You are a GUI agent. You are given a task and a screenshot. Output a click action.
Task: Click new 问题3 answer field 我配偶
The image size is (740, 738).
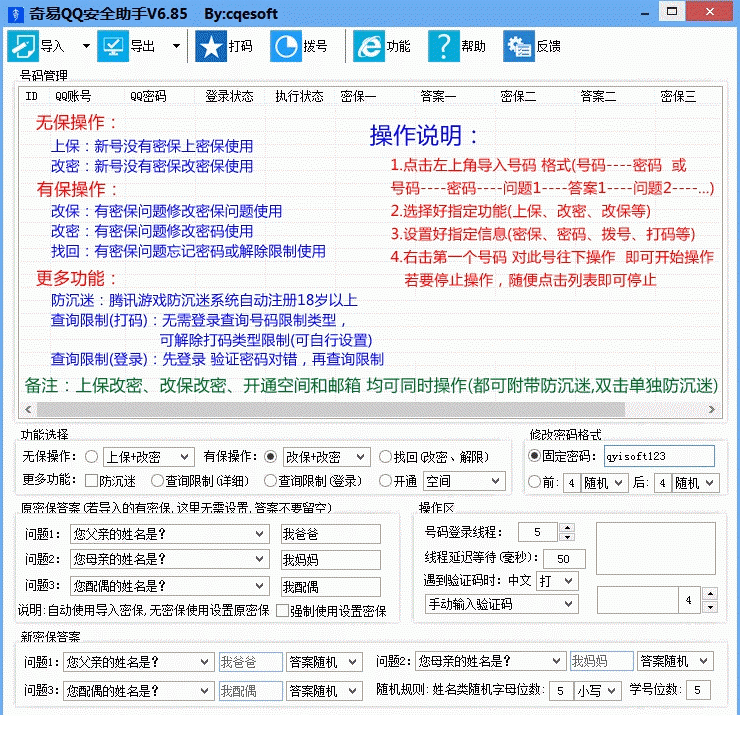pyautogui.click(x=250, y=691)
